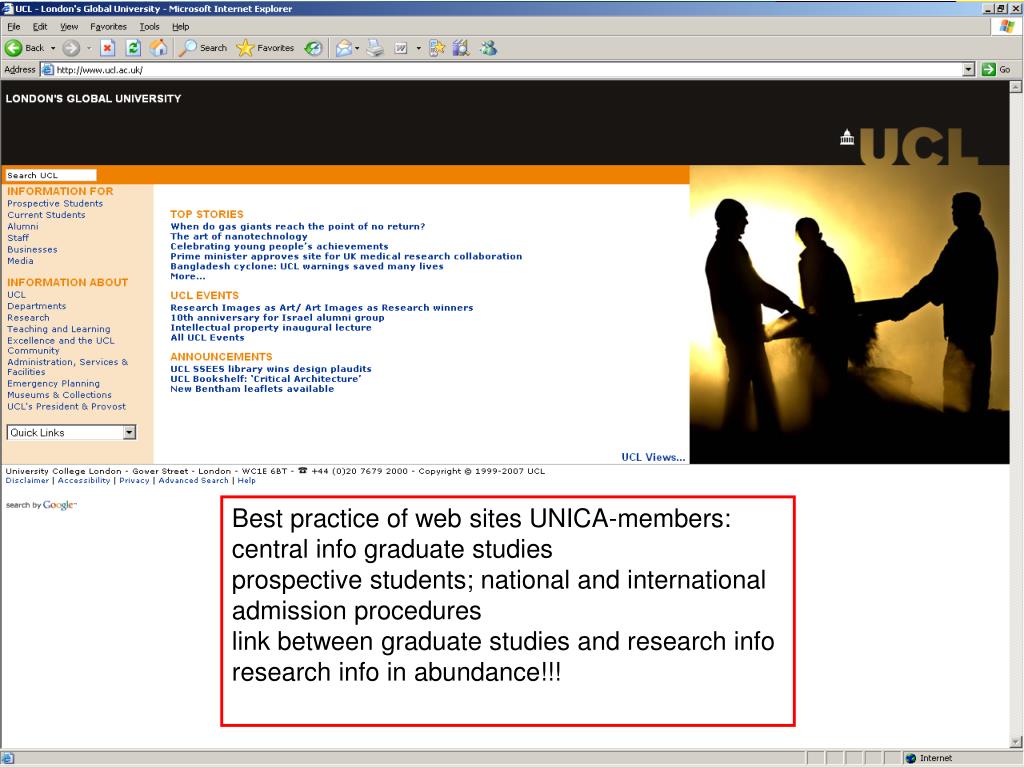The height and width of the screenshot is (768, 1024).
Task: Open the Help menu
Action: coord(181,27)
